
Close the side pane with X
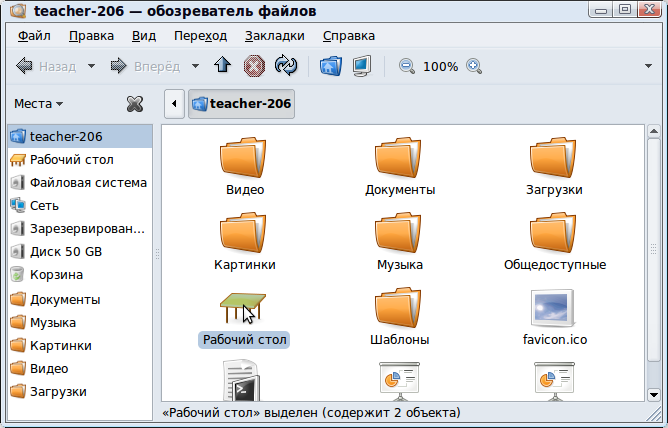pyautogui.click(x=135, y=103)
